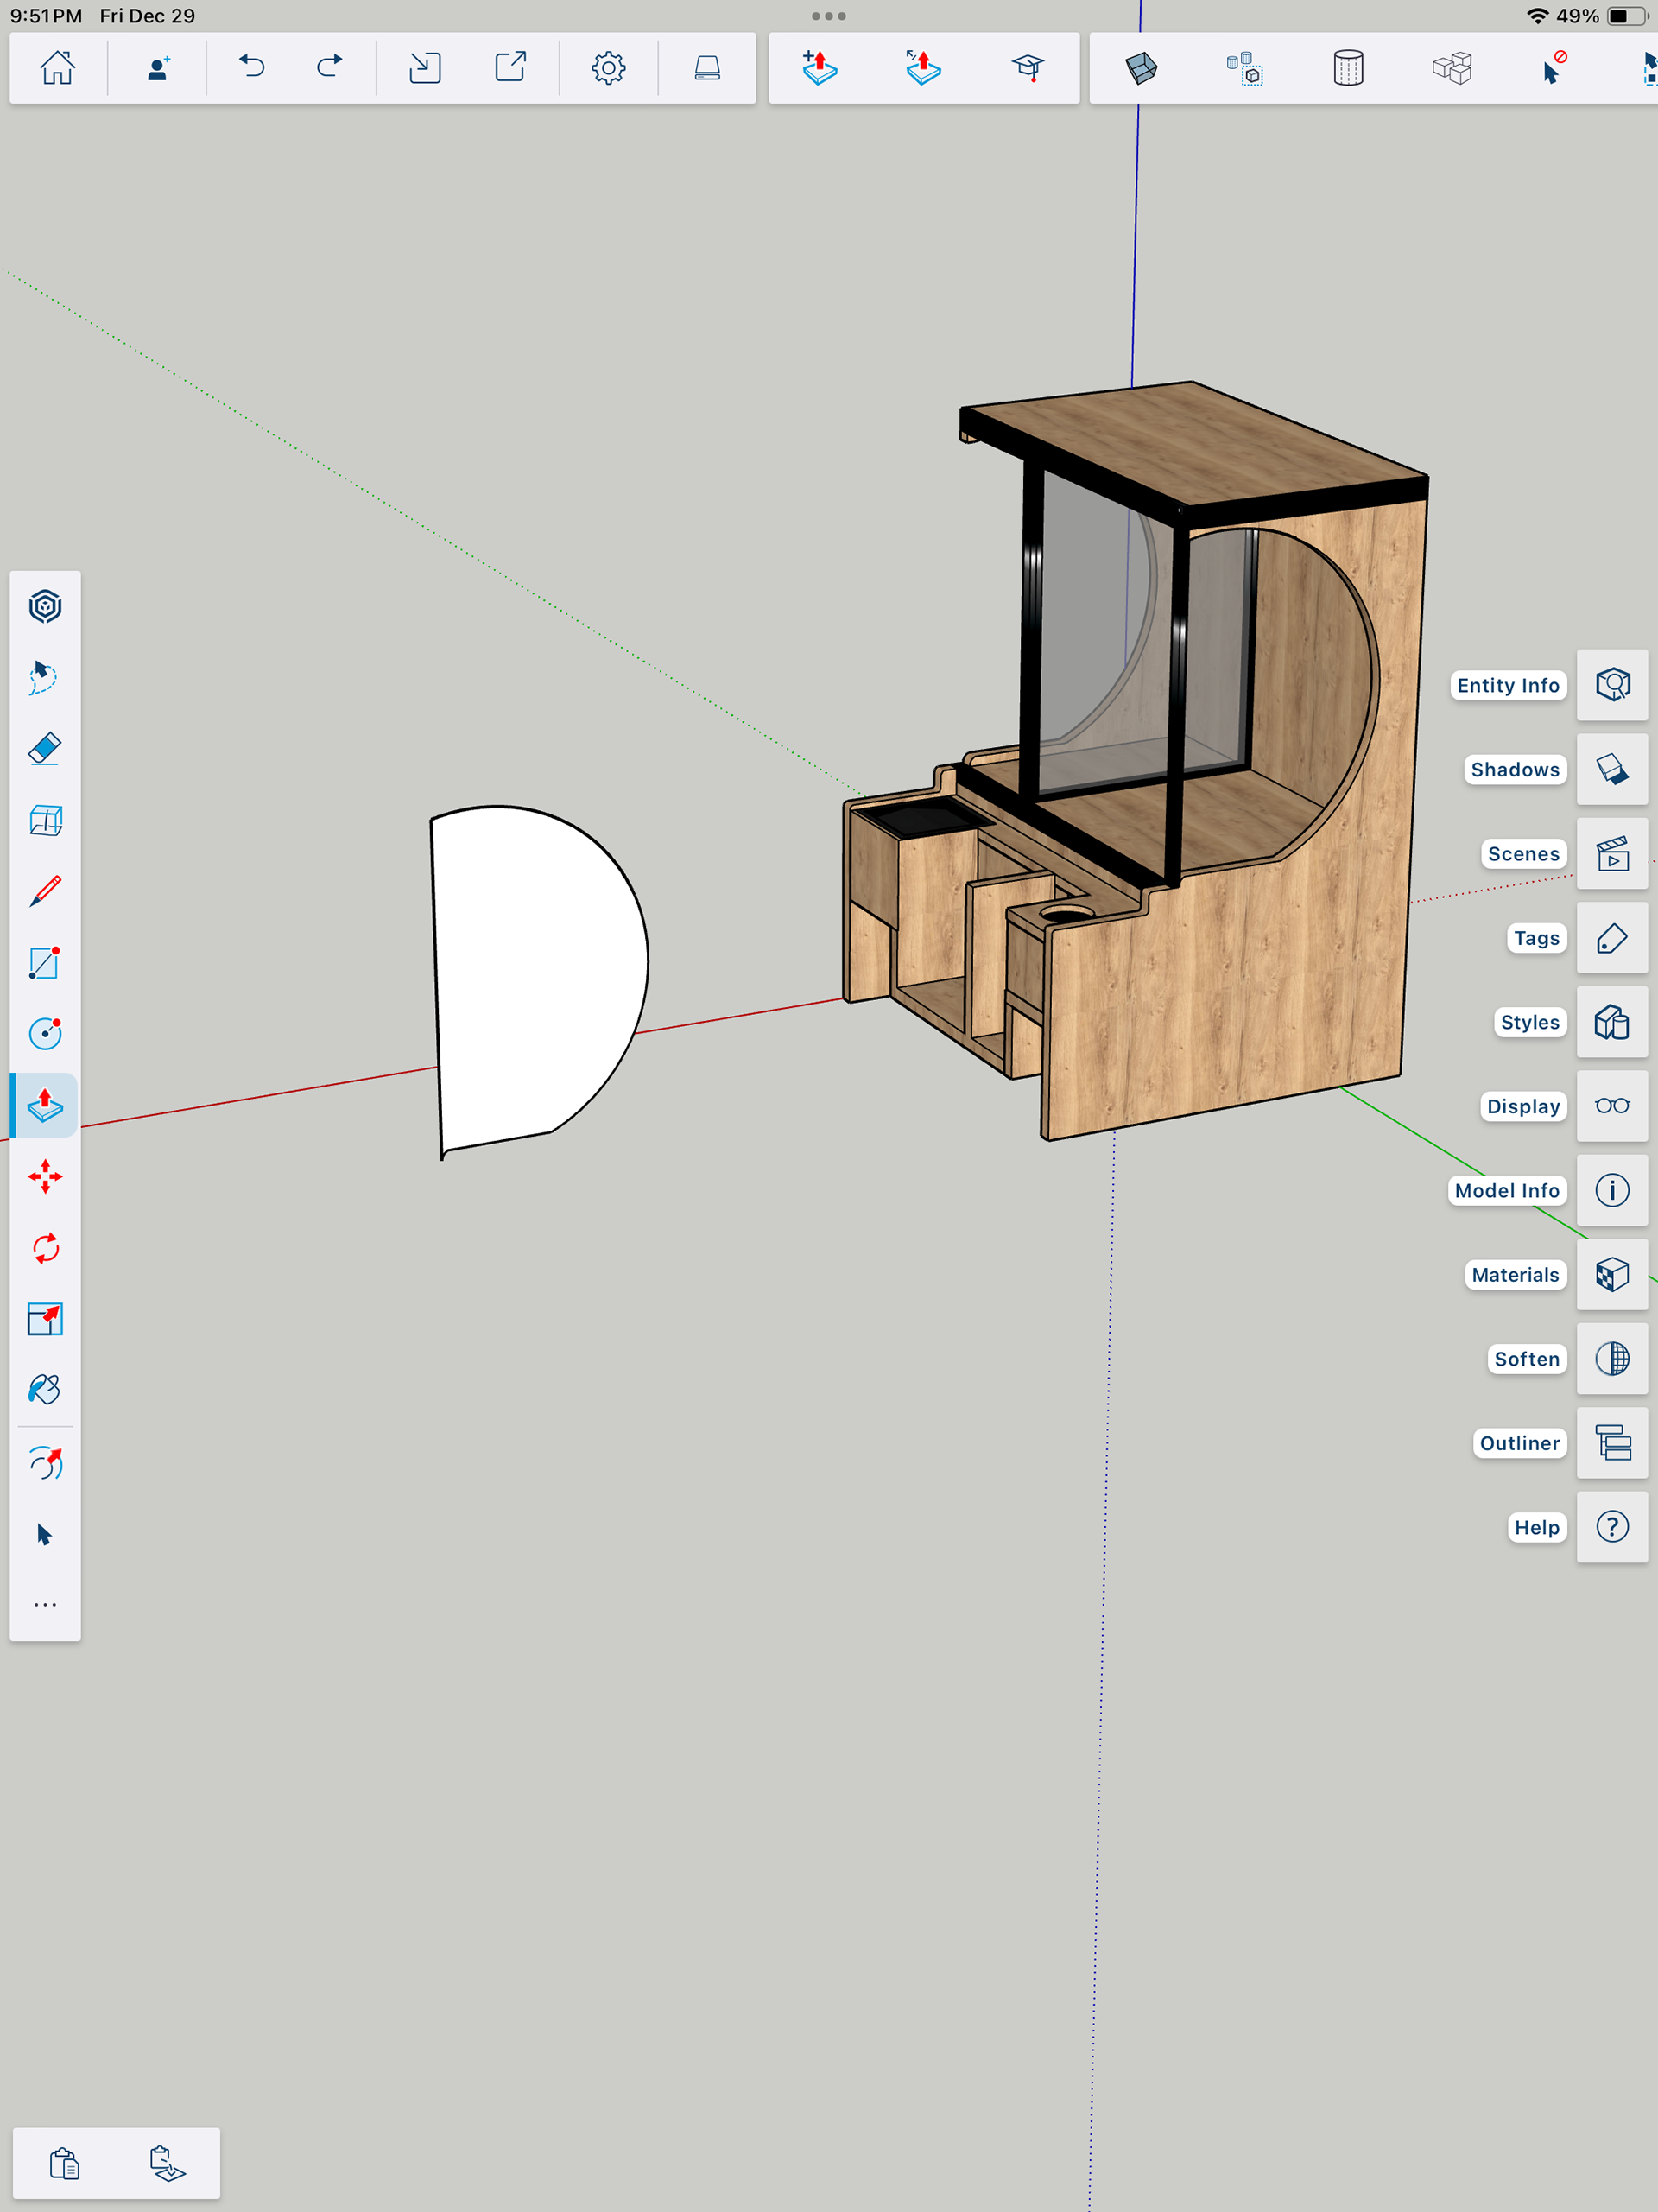Image resolution: width=1658 pixels, height=2212 pixels.
Task: Open the Entity Info panel
Action: click(x=1612, y=685)
